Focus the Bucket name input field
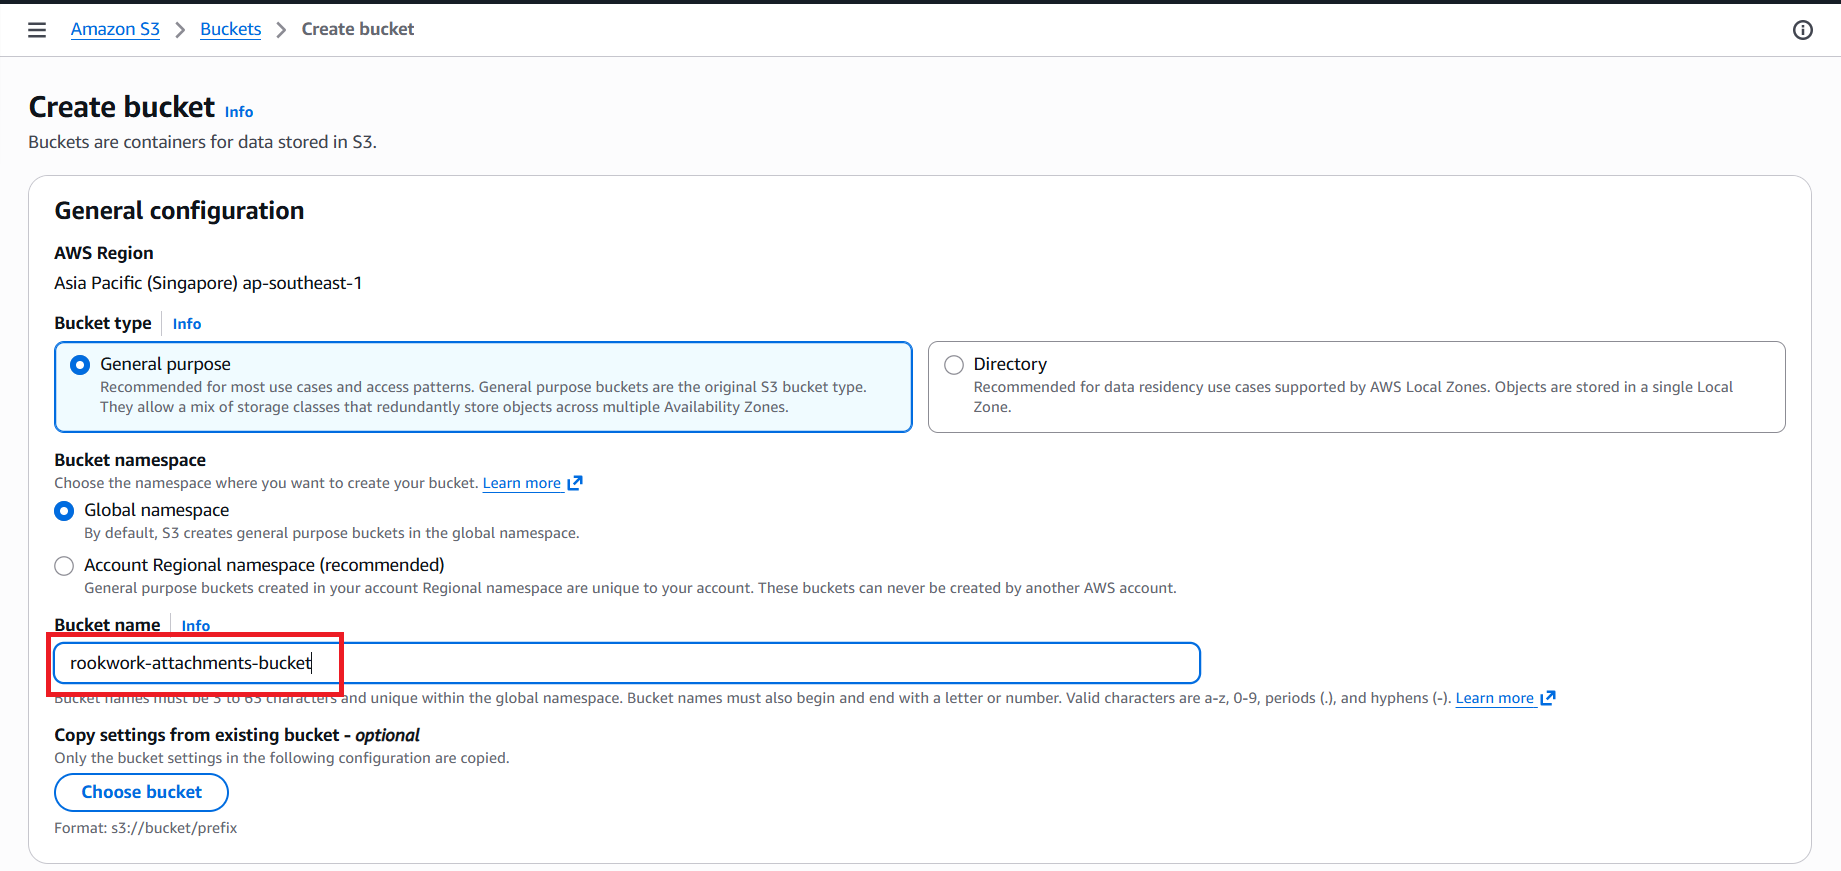1841x871 pixels. point(627,663)
